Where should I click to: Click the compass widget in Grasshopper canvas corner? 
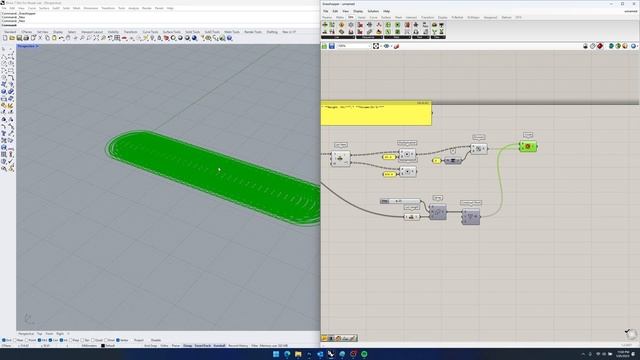(631, 334)
